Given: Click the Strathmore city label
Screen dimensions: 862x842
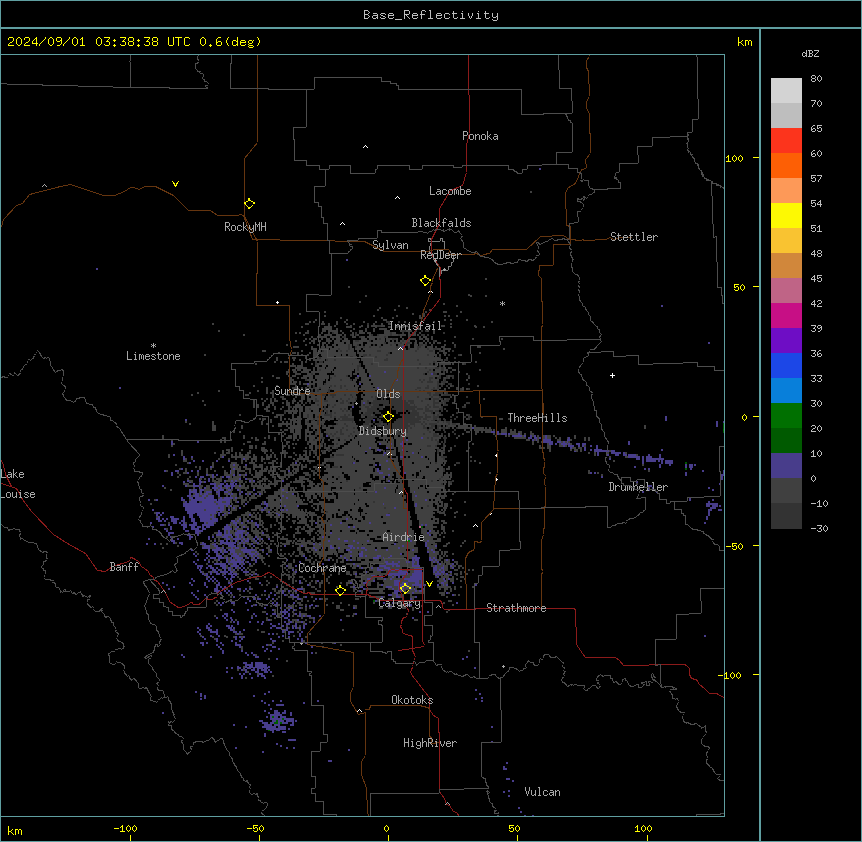Looking at the screenshot, I should click(x=516, y=608).
